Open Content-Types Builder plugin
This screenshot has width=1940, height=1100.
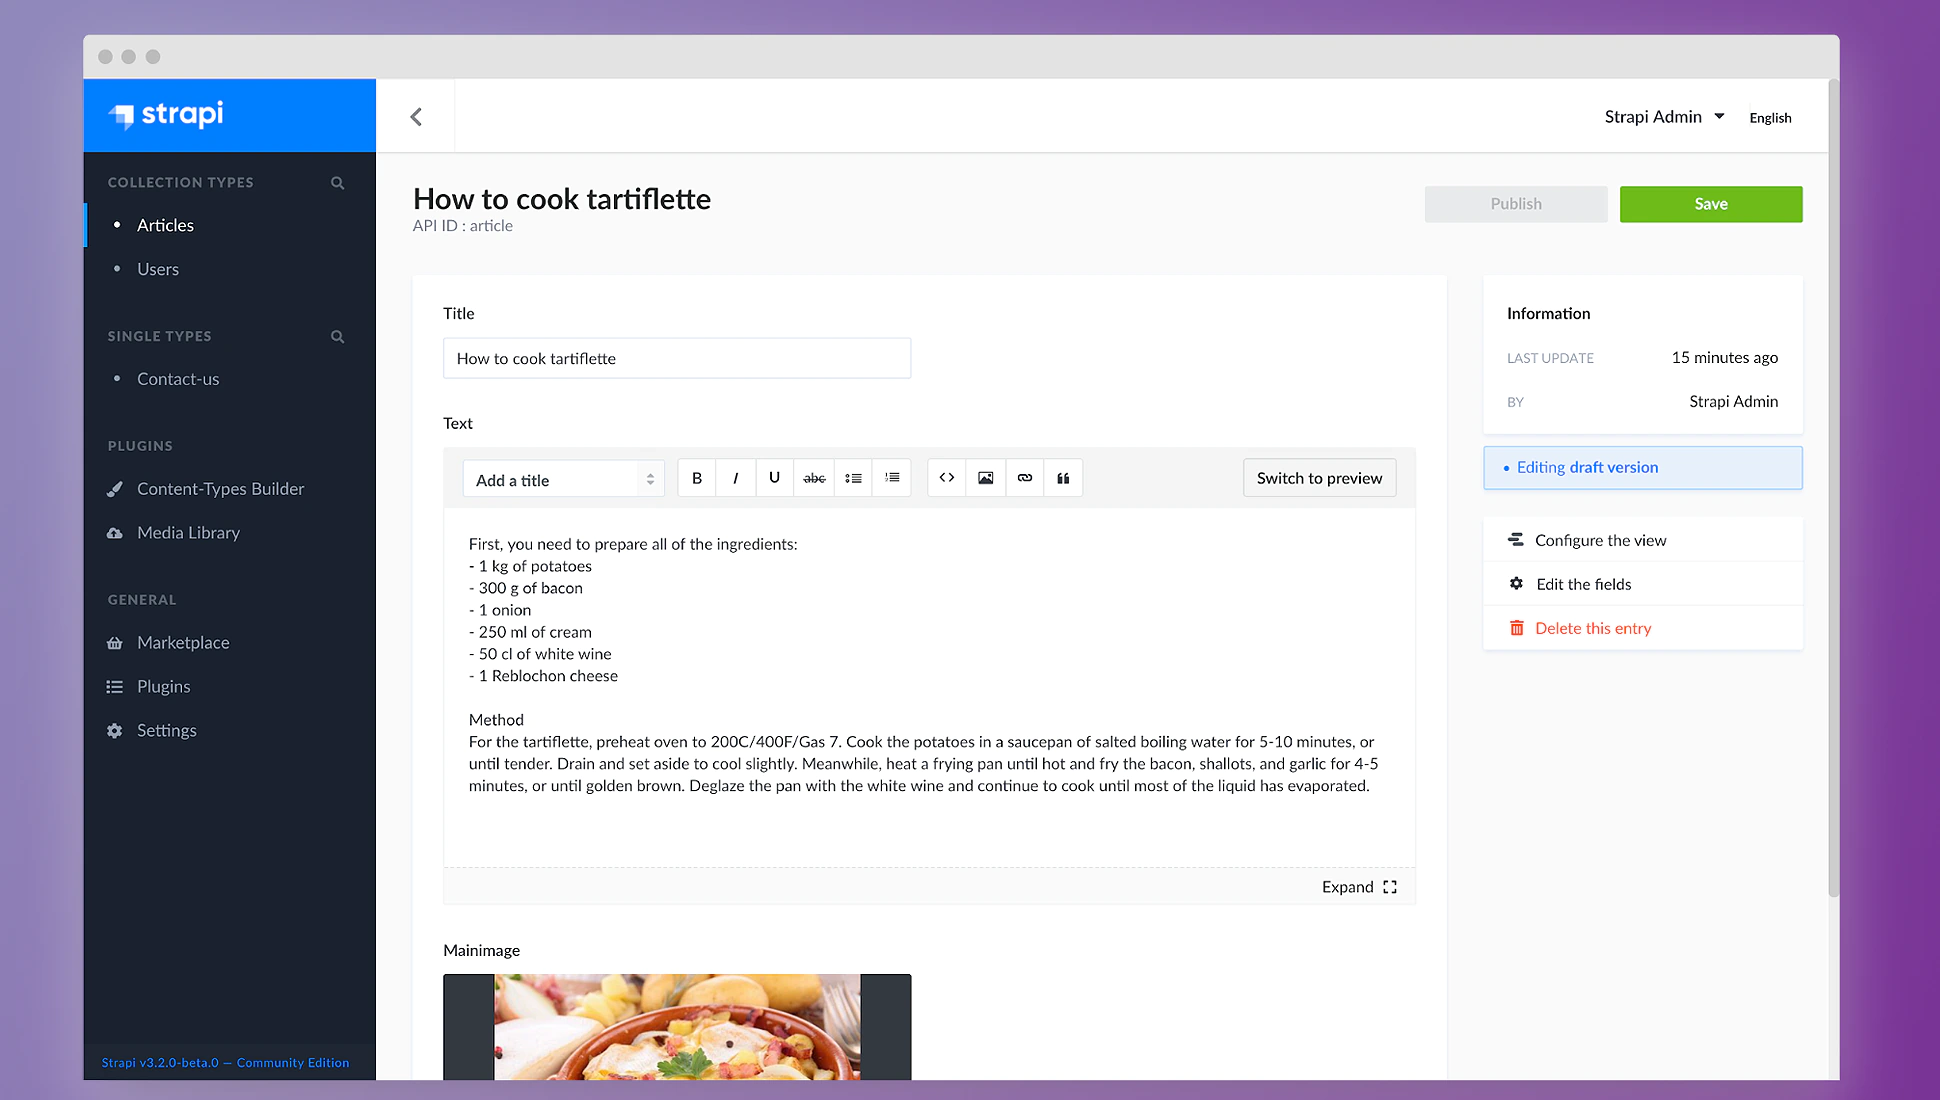pyautogui.click(x=221, y=487)
